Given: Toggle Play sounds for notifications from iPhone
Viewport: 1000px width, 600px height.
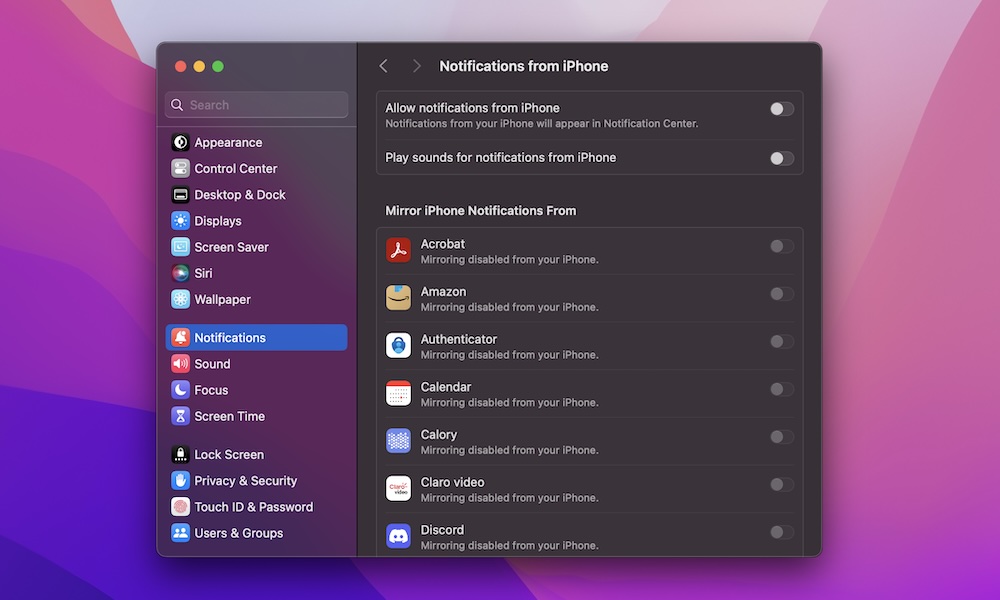Looking at the screenshot, I should click(x=782, y=158).
